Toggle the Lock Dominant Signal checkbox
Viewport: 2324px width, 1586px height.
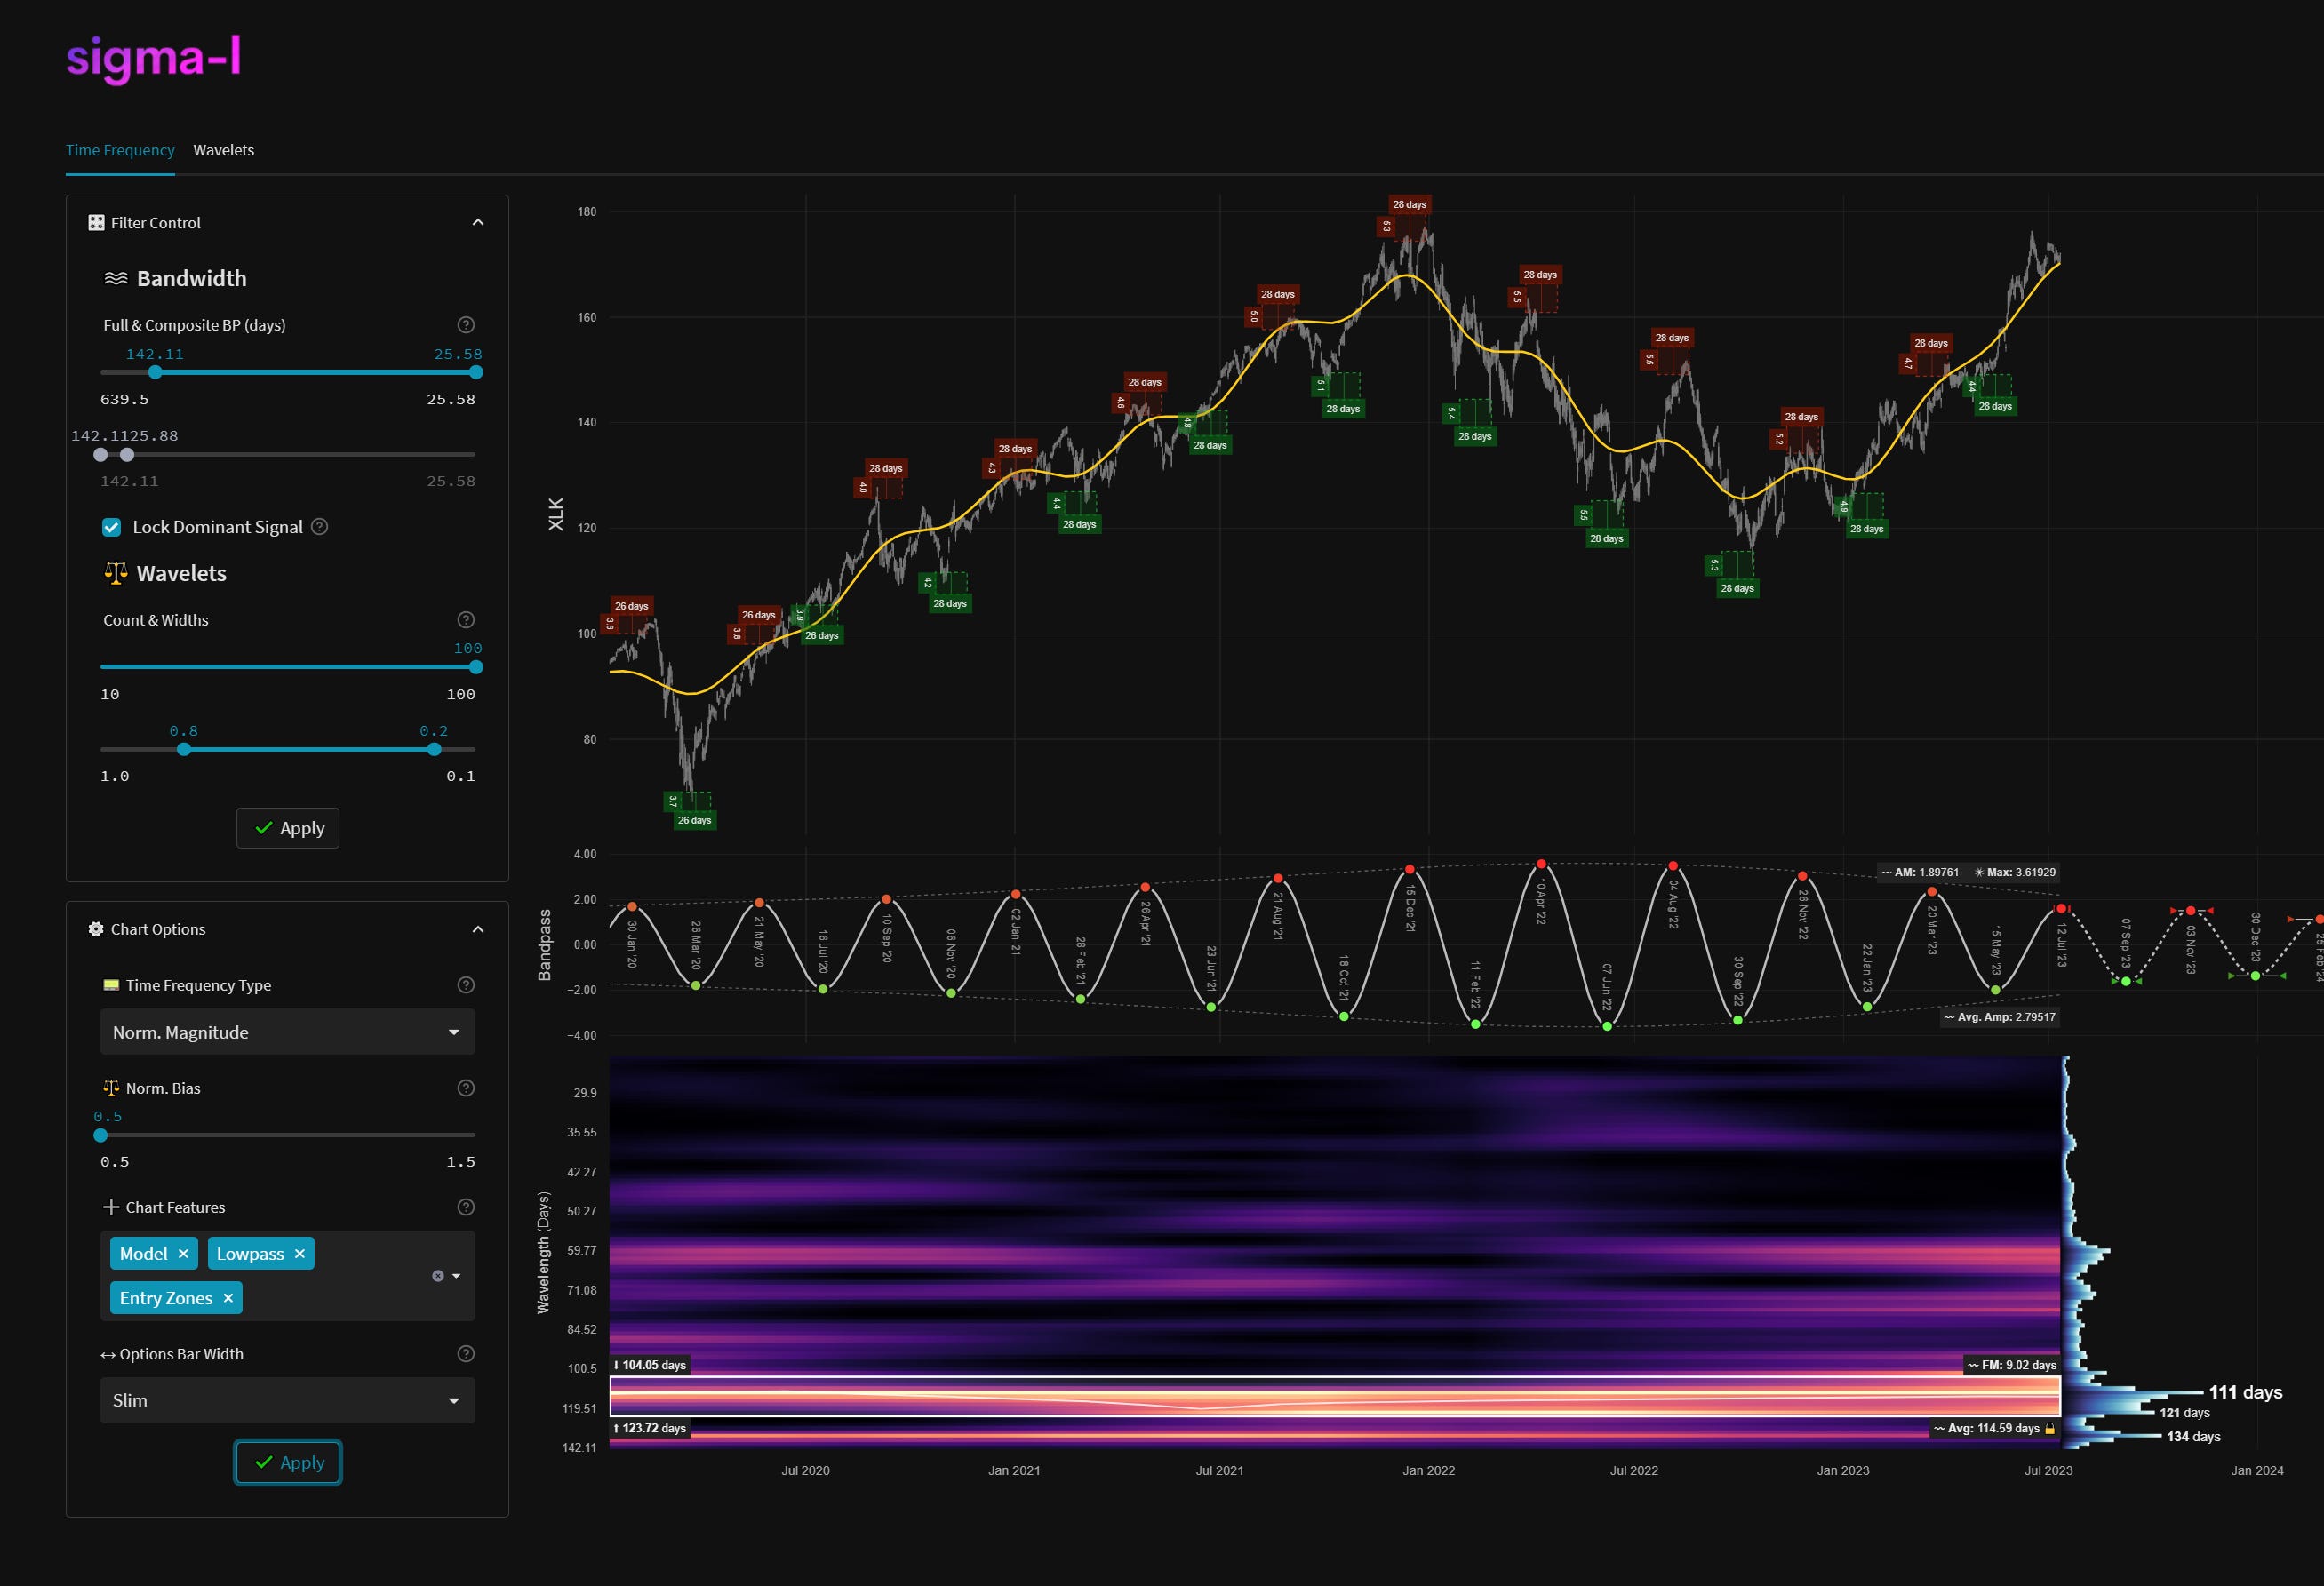pyautogui.click(x=112, y=527)
